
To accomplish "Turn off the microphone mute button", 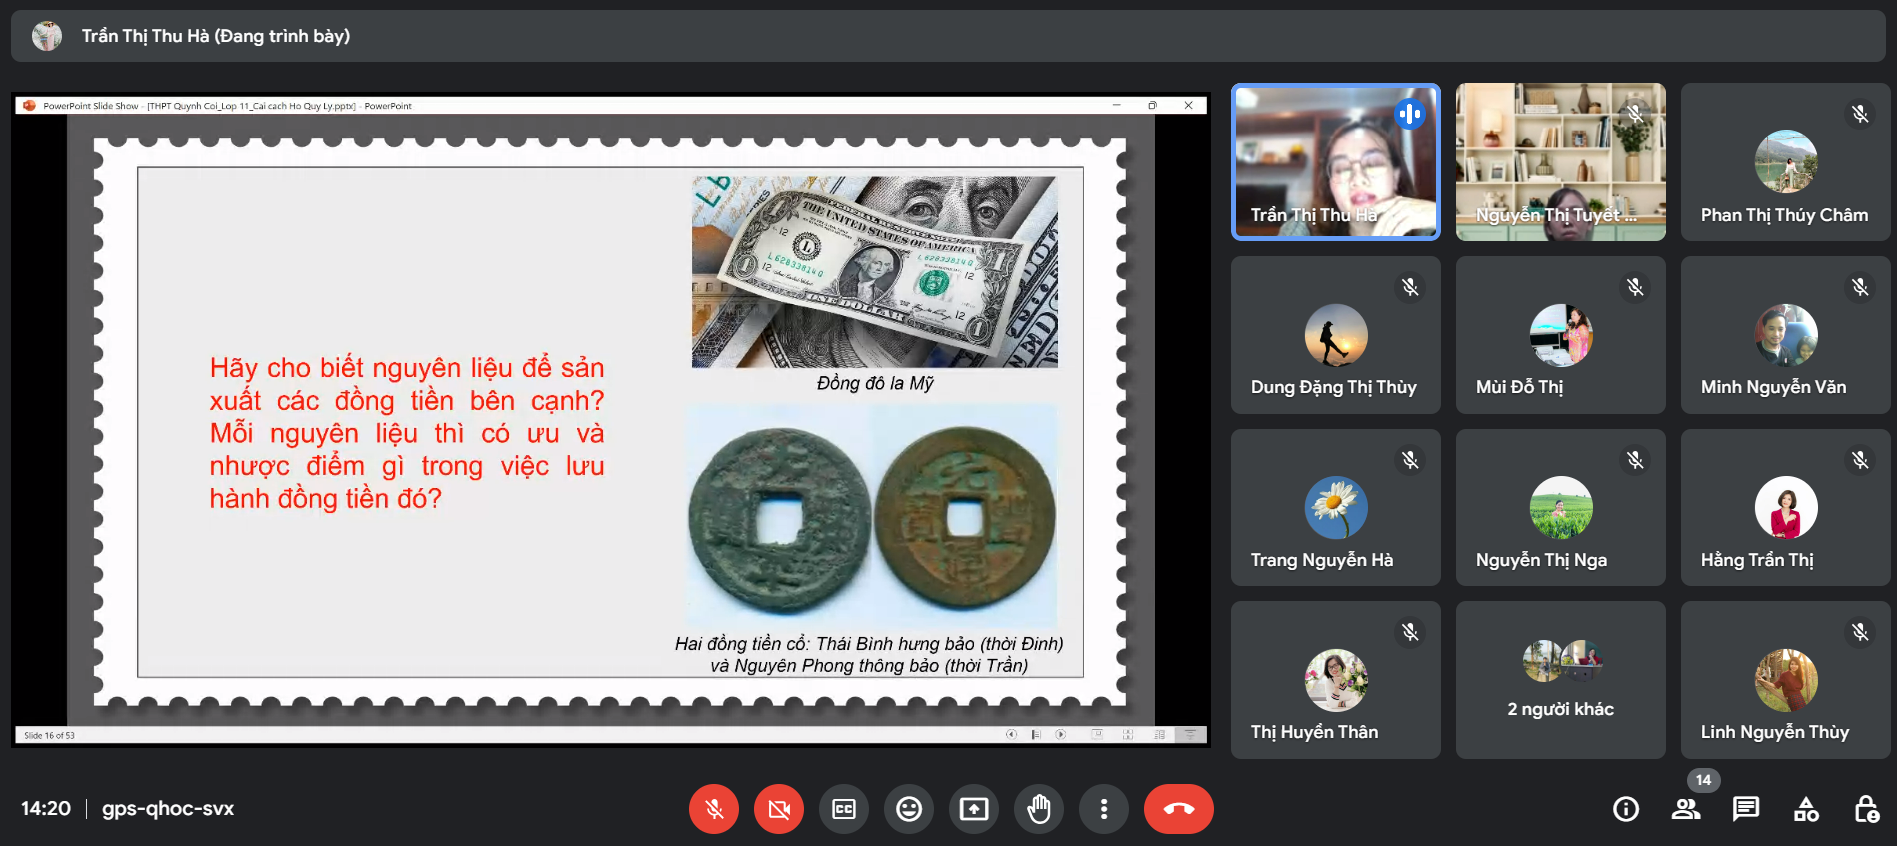I will tap(714, 809).
